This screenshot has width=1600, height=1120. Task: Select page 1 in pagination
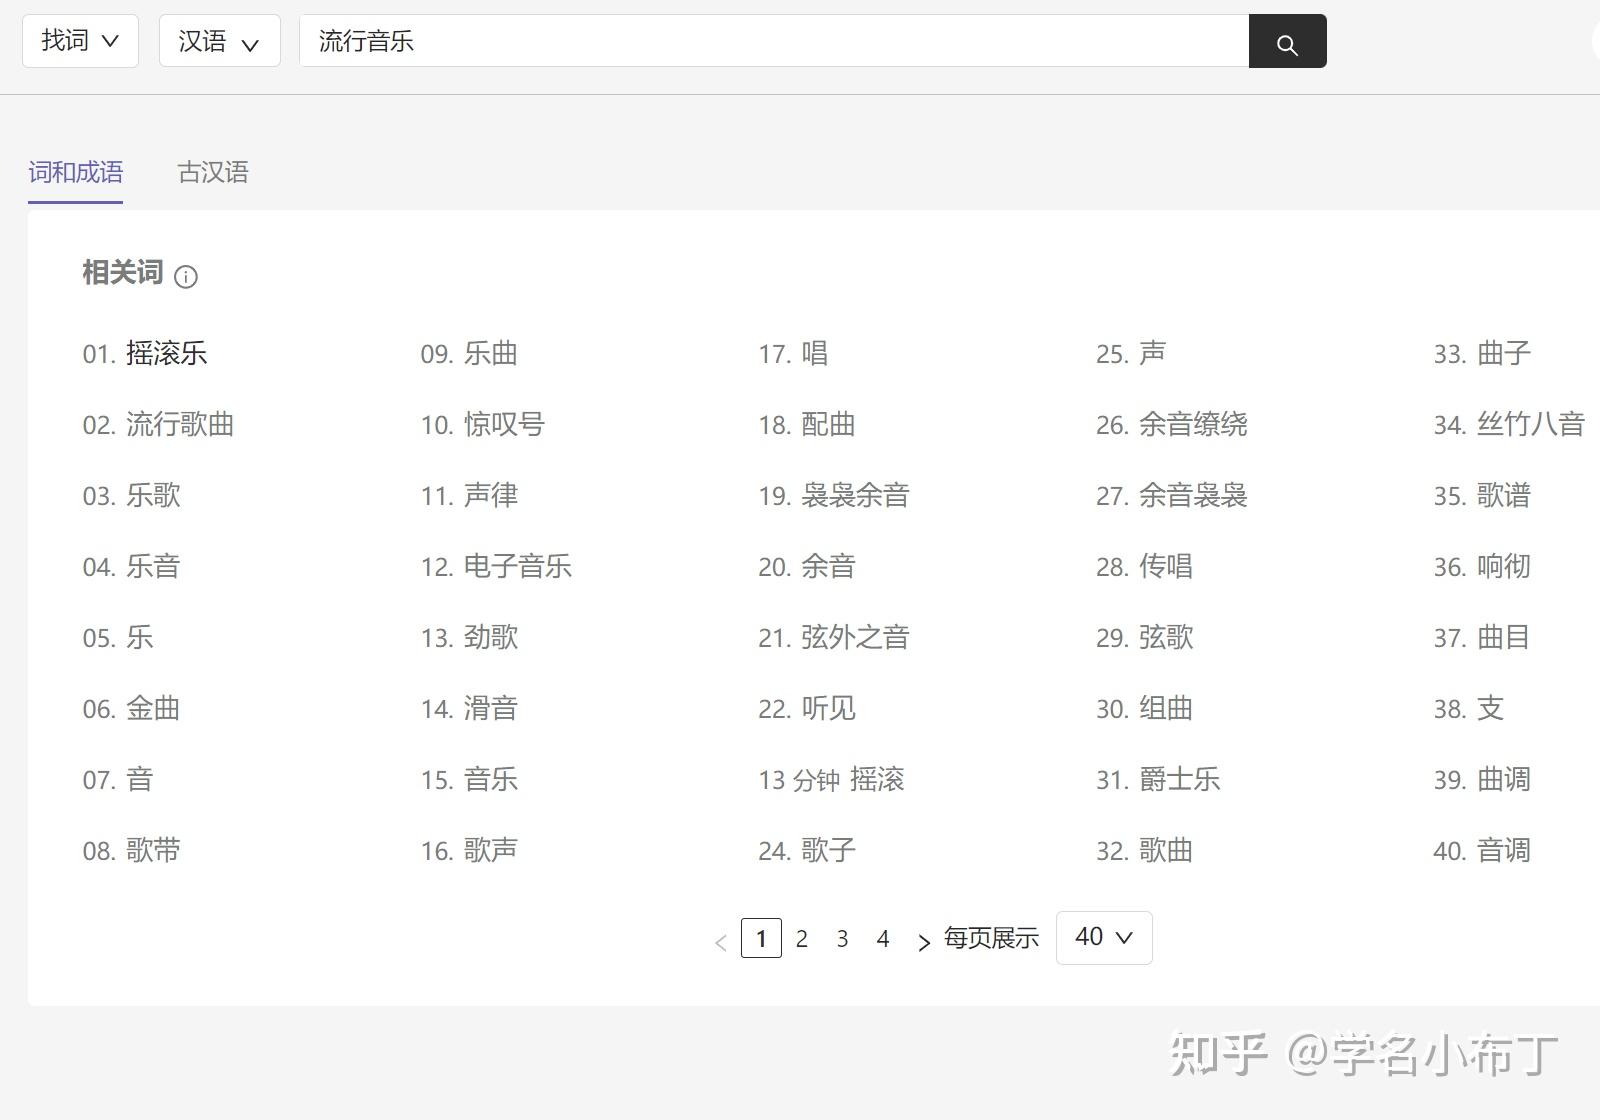(761, 938)
